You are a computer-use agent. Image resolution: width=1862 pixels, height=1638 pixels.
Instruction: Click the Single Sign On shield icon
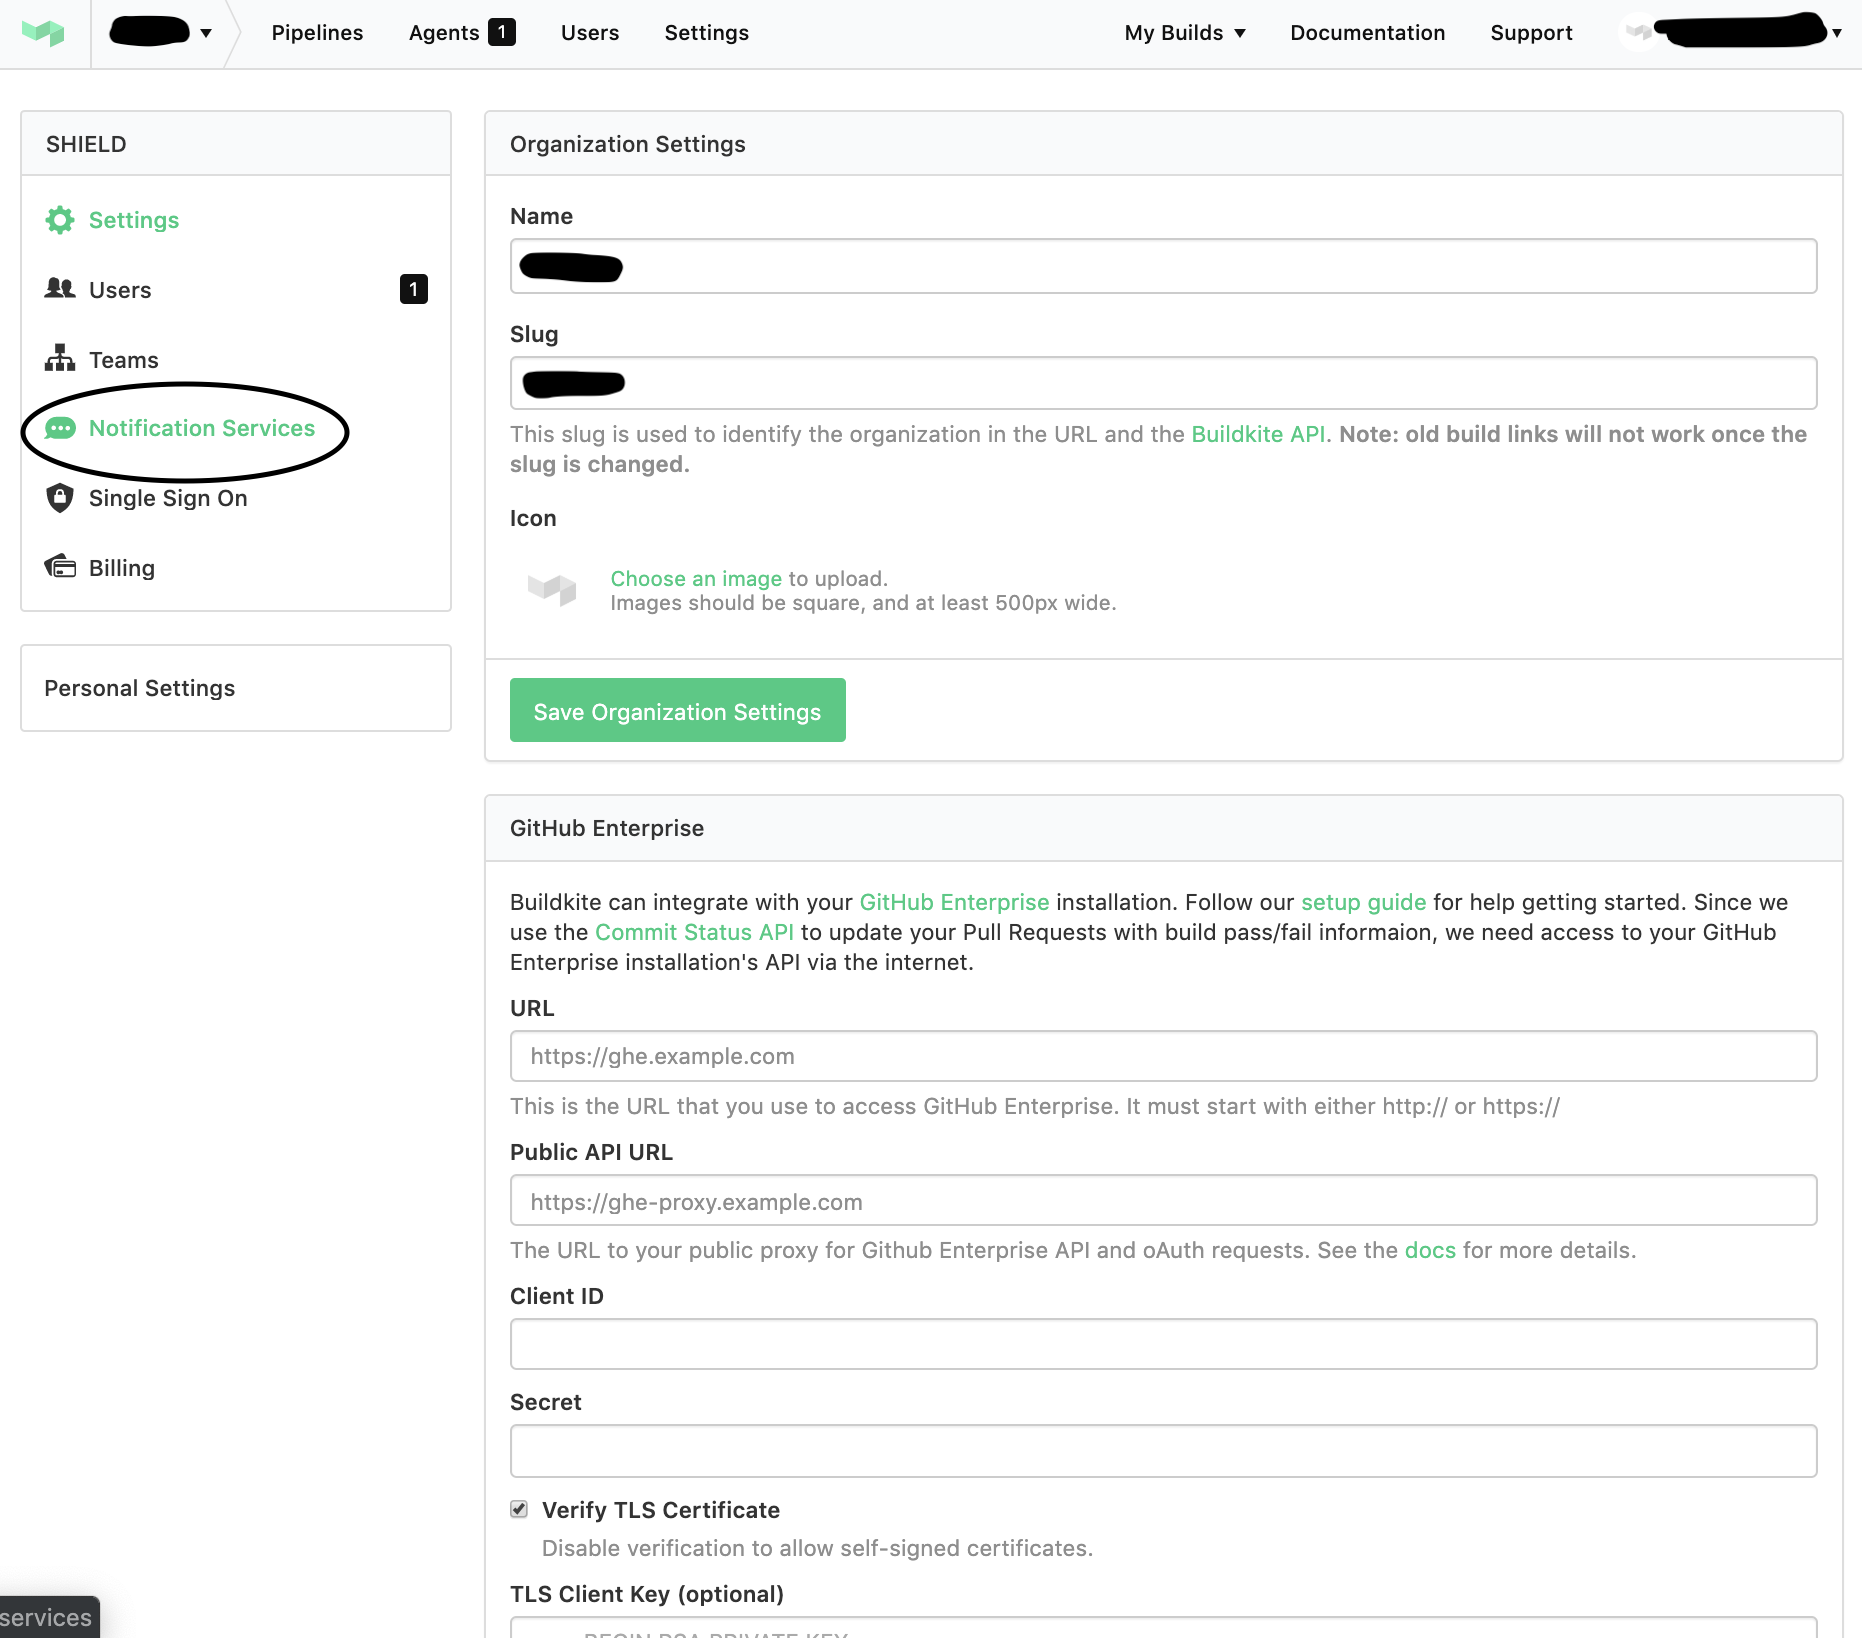point(60,497)
